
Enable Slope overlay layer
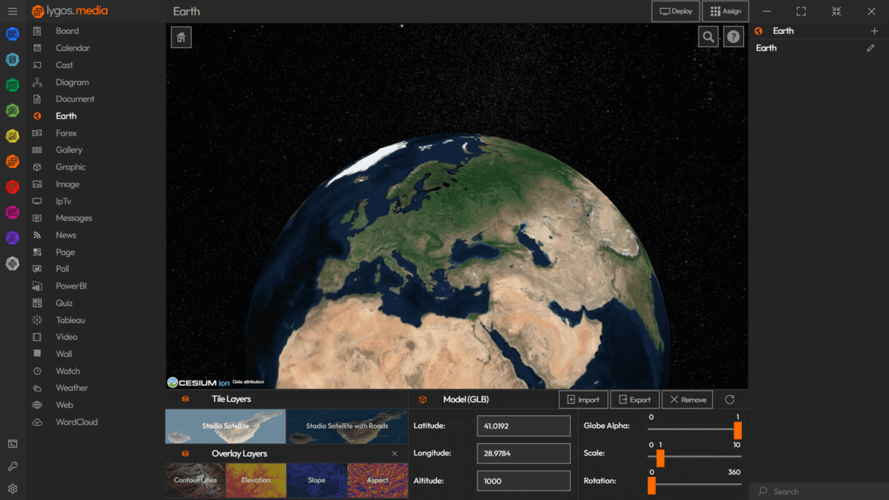pyautogui.click(x=316, y=480)
